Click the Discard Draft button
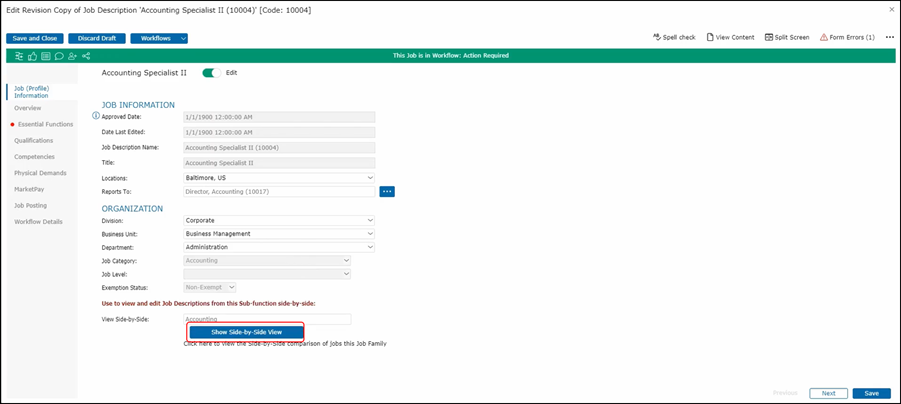 tap(97, 38)
